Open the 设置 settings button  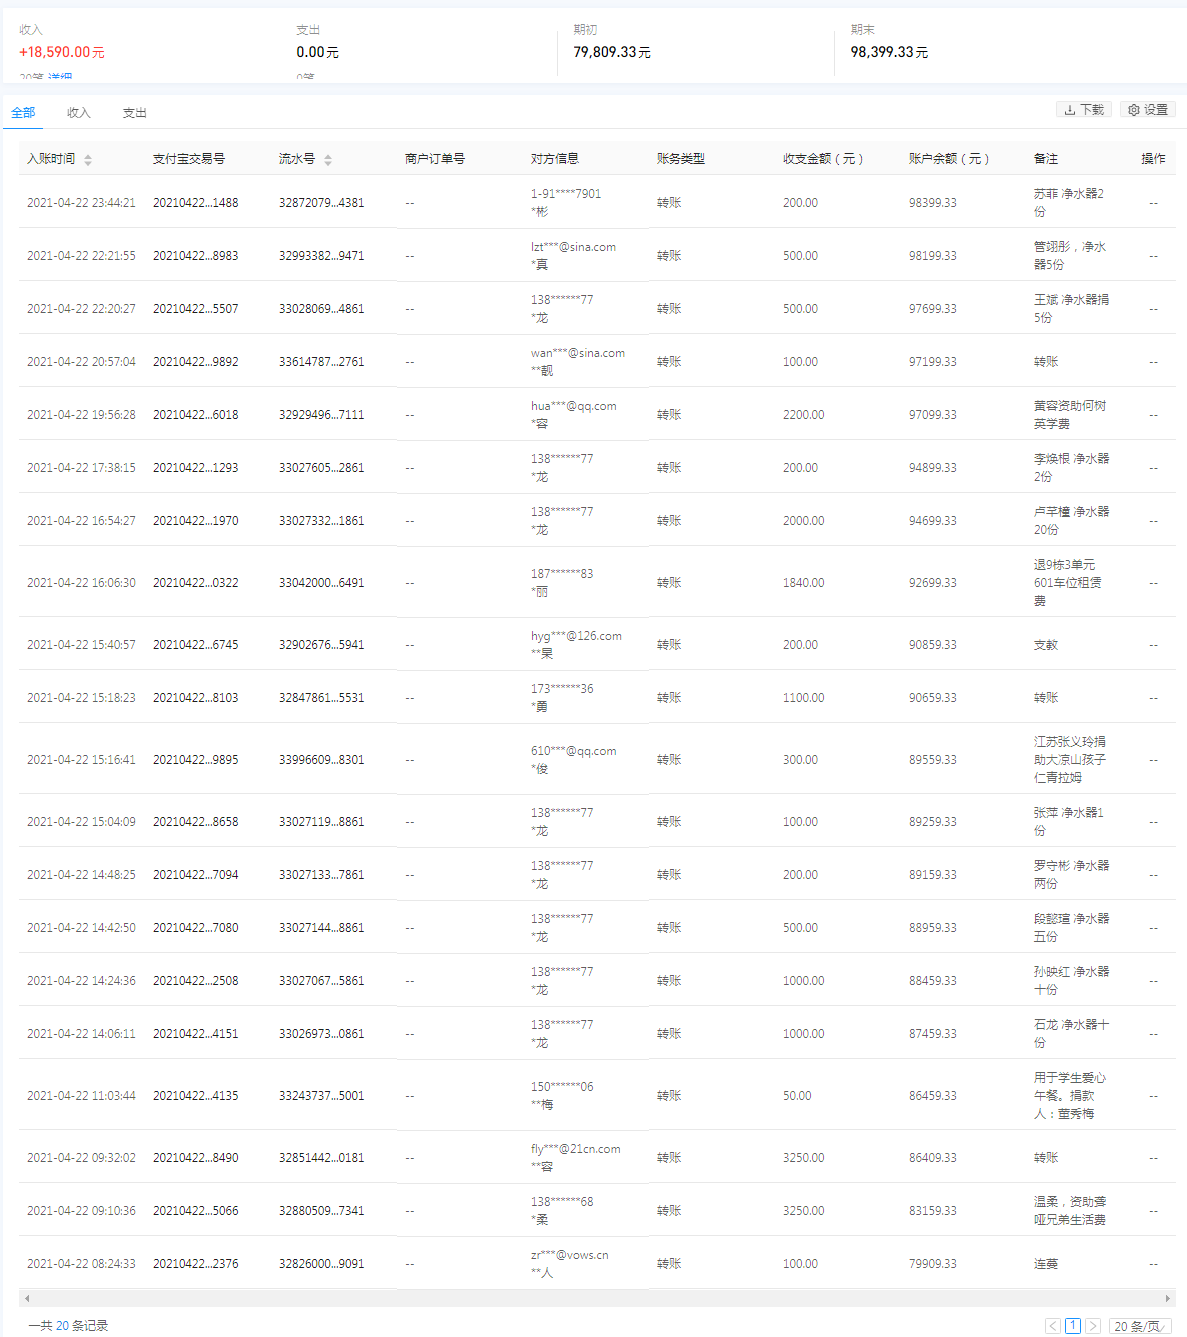(1148, 110)
